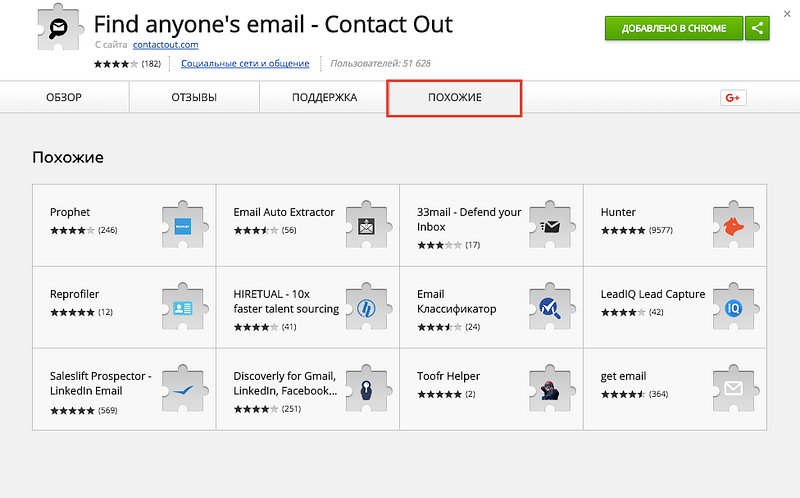800x498 pixels.
Task: Click the share icon button
Action: tap(757, 28)
